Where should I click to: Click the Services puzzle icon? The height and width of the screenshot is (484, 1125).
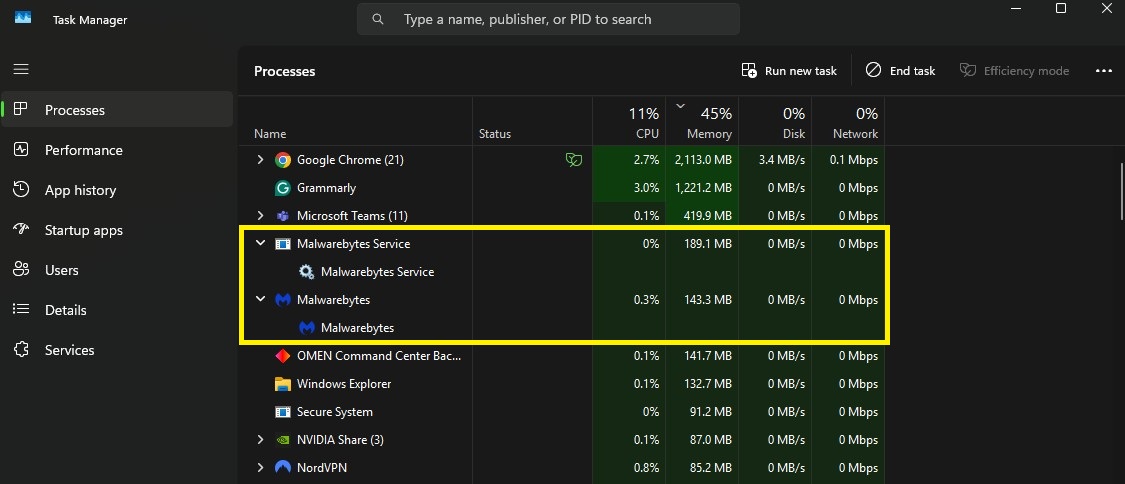click(21, 350)
